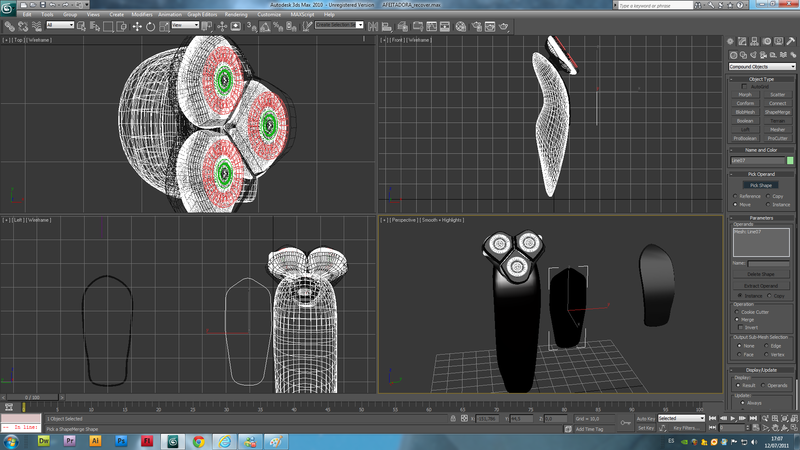Image resolution: width=800 pixels, height=450 pixels.
Task: Open Photoshop from the Windows taskbar
Action: (x=121, y=441)
